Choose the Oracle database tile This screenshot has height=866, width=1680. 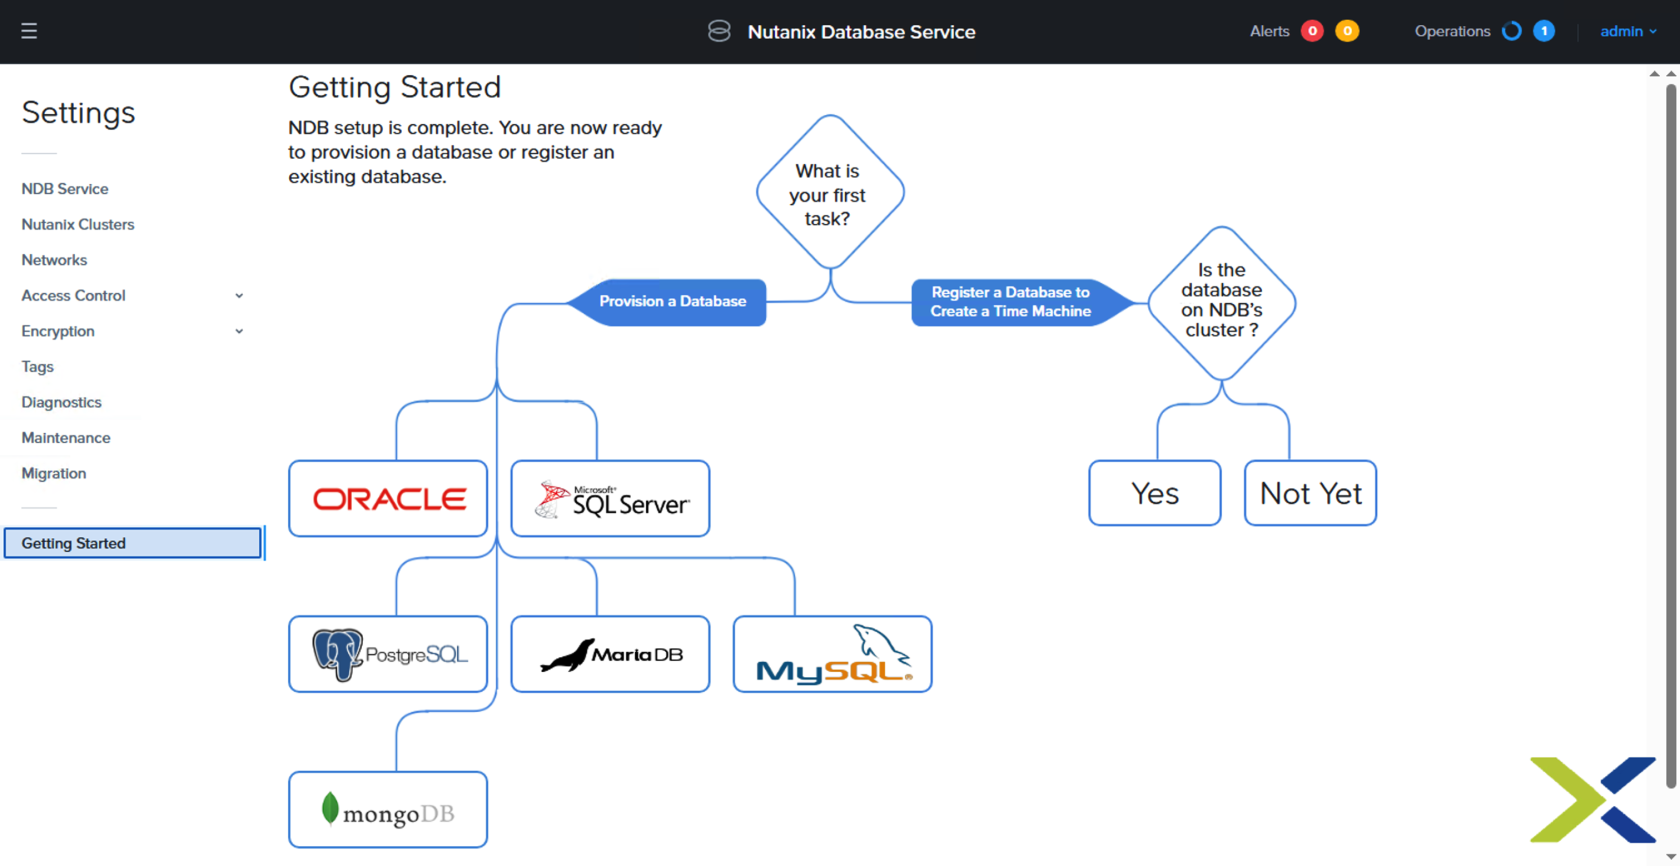pyautogui.click(x=388, y=499)
